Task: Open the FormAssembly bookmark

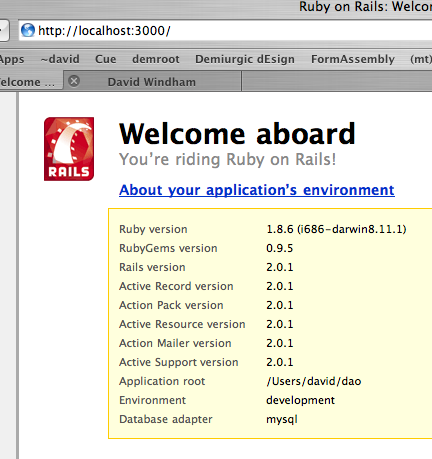Action: click(x=353, y=59)
